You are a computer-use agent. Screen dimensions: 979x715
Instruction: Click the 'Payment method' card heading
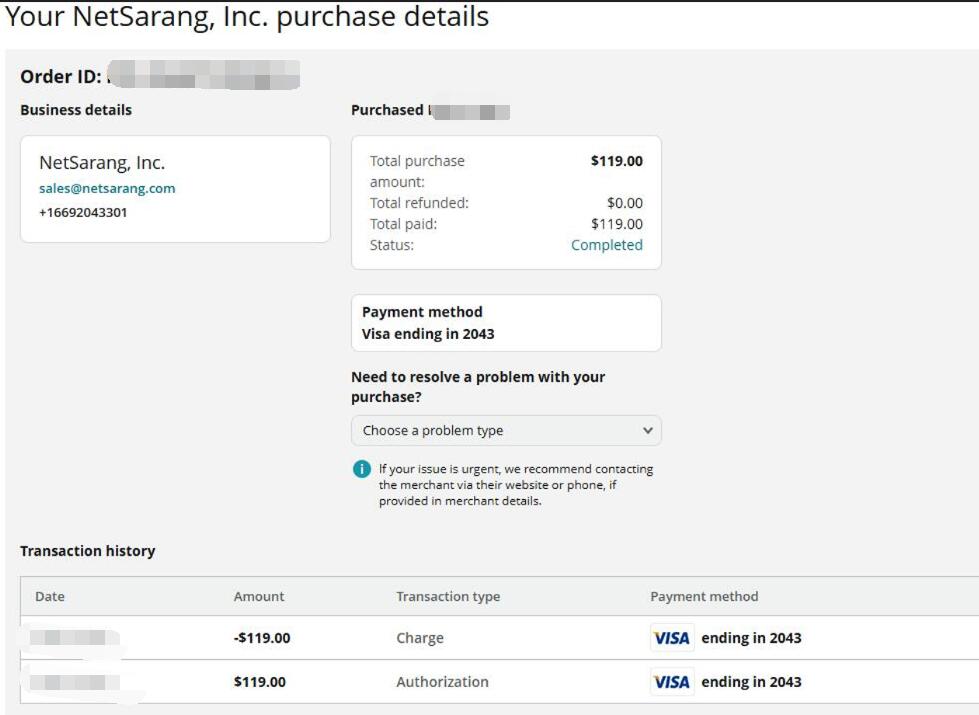click(x=422, y=312)
